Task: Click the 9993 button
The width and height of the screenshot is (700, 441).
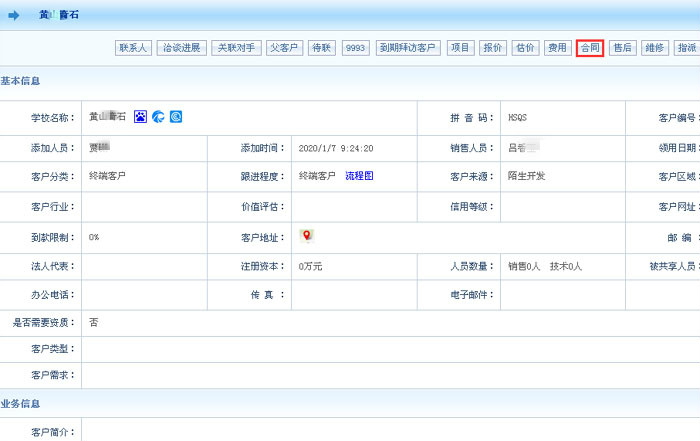Action: (355, 48)
